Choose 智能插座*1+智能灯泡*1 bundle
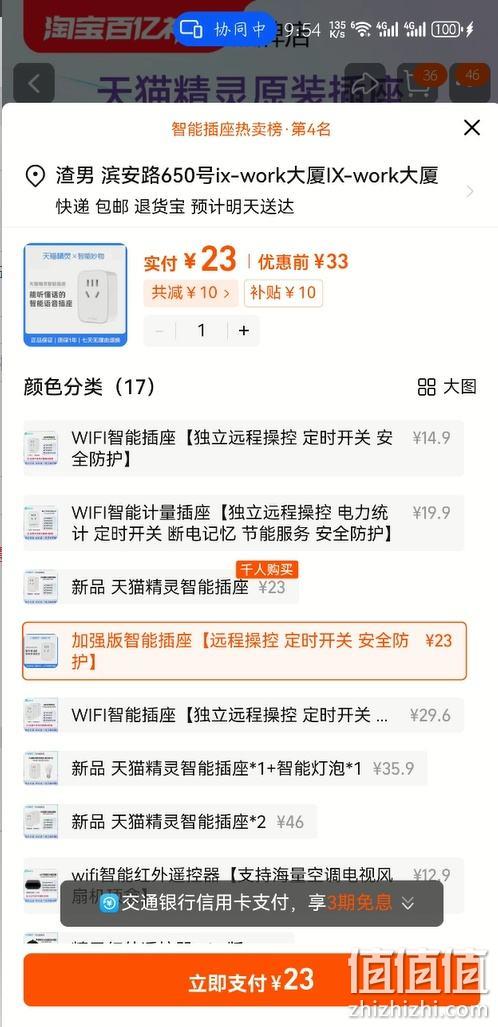This screenshot has height=1027, width=498. (x=225, y=768)
